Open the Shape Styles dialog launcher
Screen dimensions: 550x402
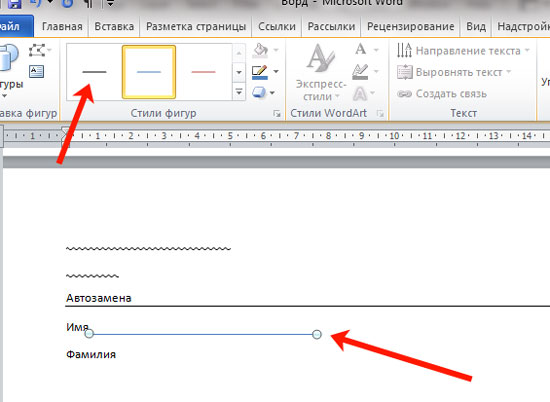click(x=277, y=113)
